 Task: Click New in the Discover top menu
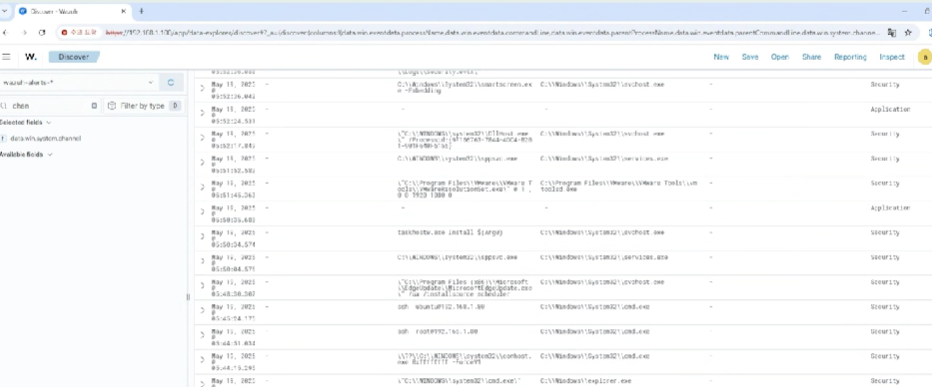pyautogui.click(x=721, y=57)
